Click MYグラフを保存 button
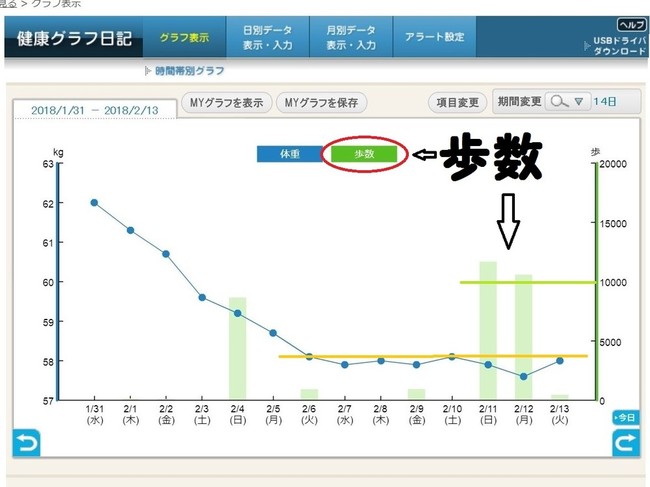This screenshot has height=487, width=650. tap(321, 102)
